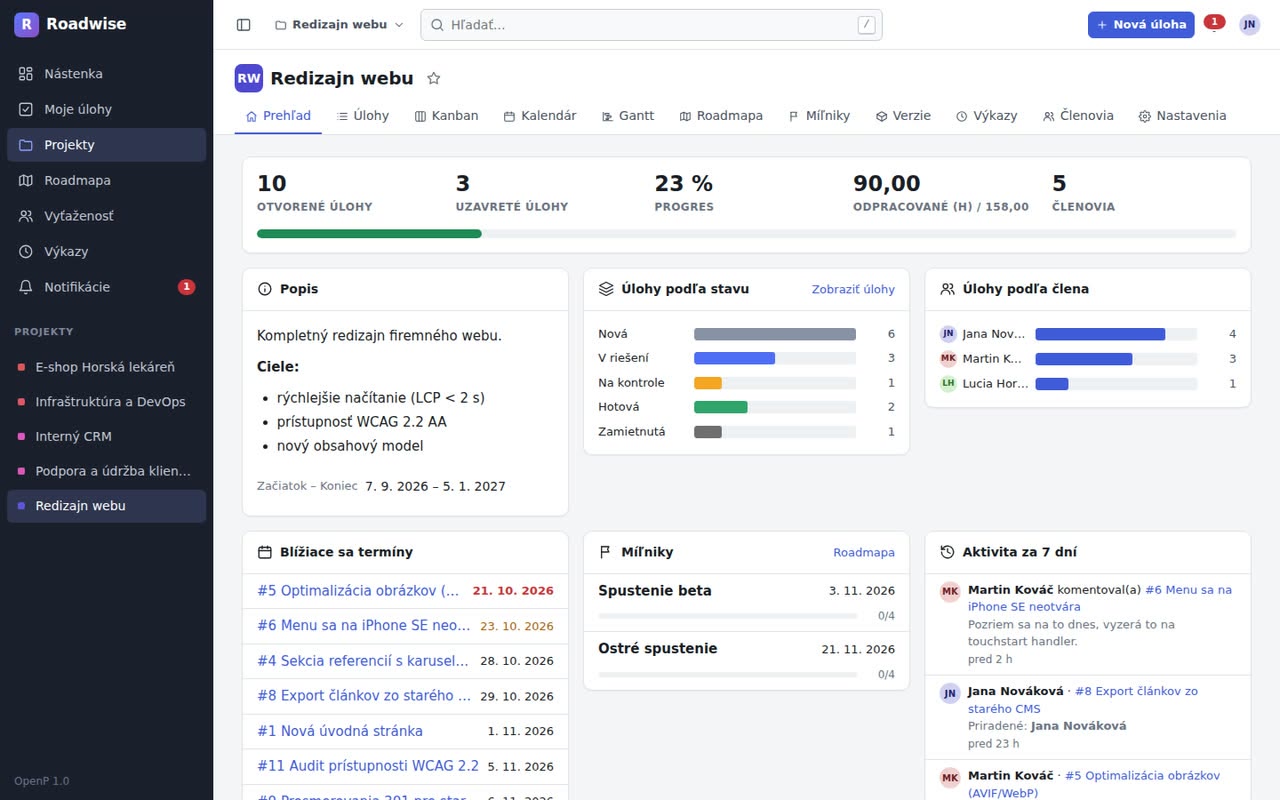Open Výkazy in the left sidebar
1280x800 pixels.
[106, 251]
